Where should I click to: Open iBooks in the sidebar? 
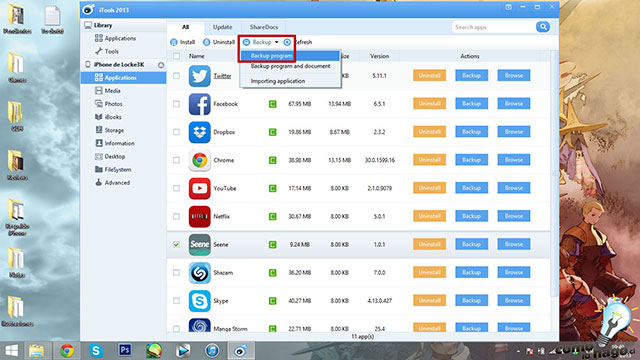coord(108,117)
